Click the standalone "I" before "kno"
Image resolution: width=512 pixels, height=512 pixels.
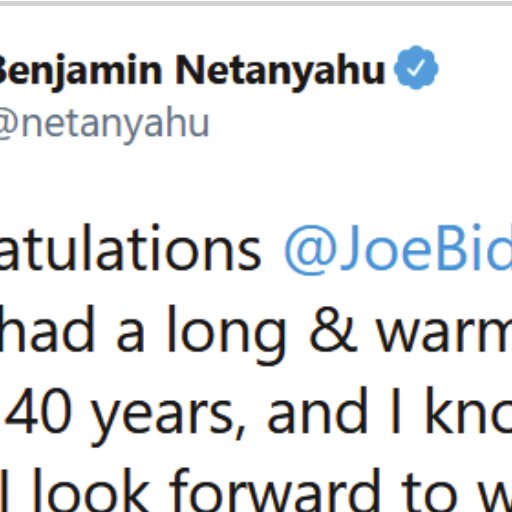396,411
